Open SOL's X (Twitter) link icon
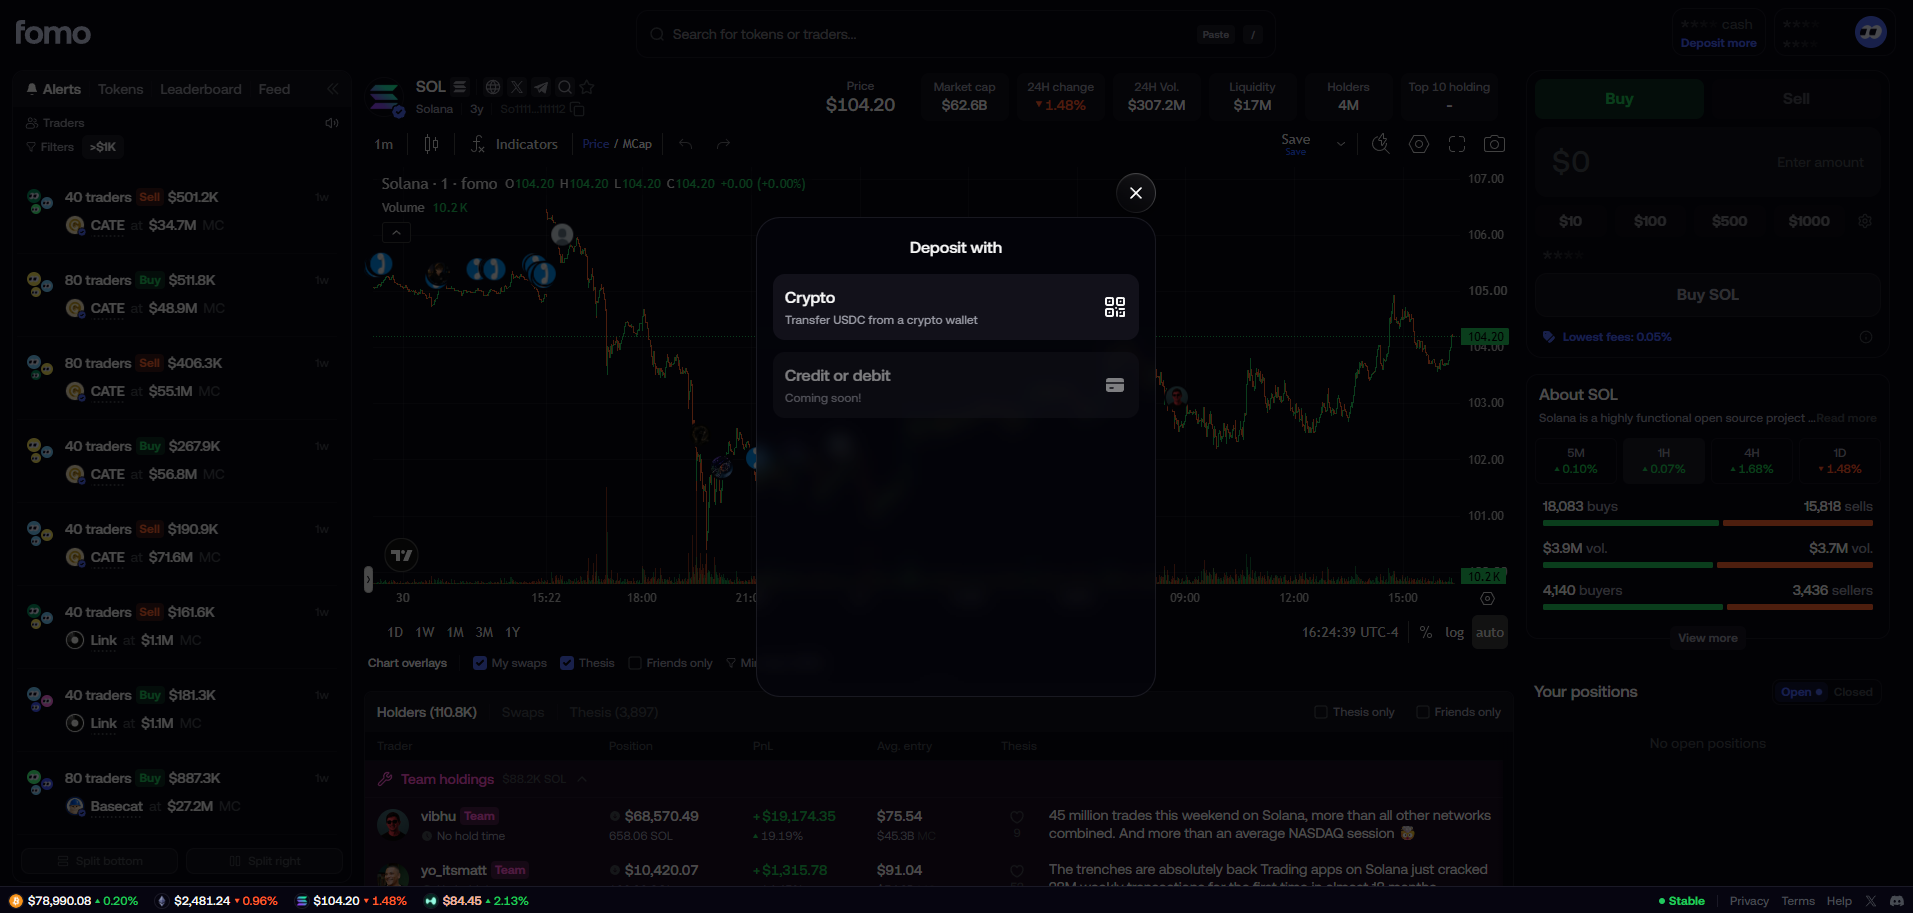Image resolution: width=1913 pixels, height=913 pixels. pyautogui.click(x=516, y=87)
